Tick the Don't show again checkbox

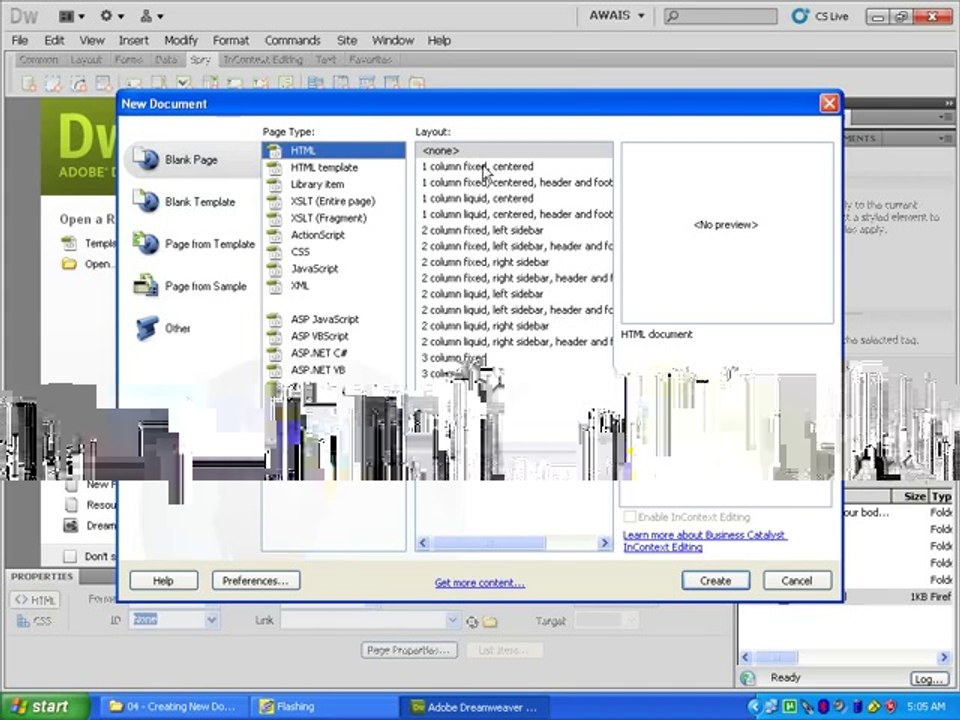tap(70, 556)
